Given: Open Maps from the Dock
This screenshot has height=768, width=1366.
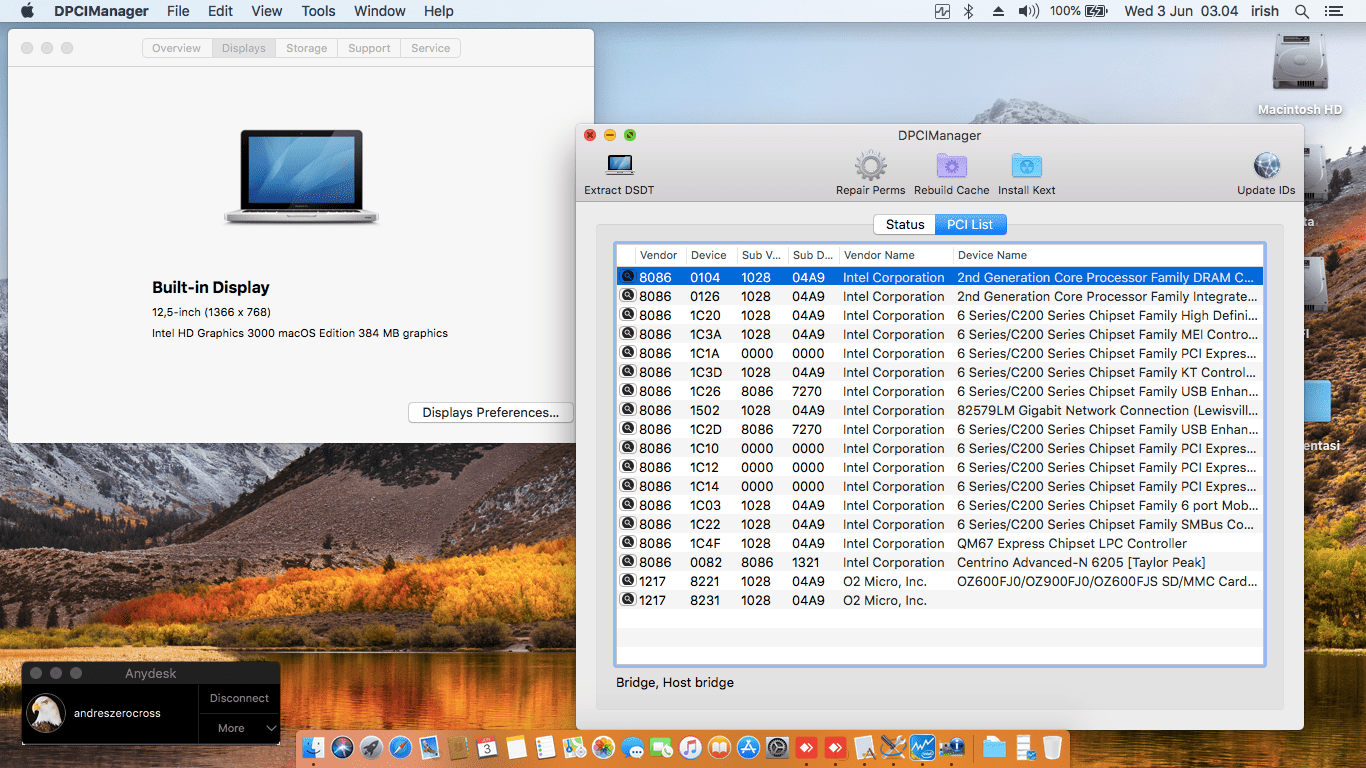Looking at the screenshot, I should point(574,747).
